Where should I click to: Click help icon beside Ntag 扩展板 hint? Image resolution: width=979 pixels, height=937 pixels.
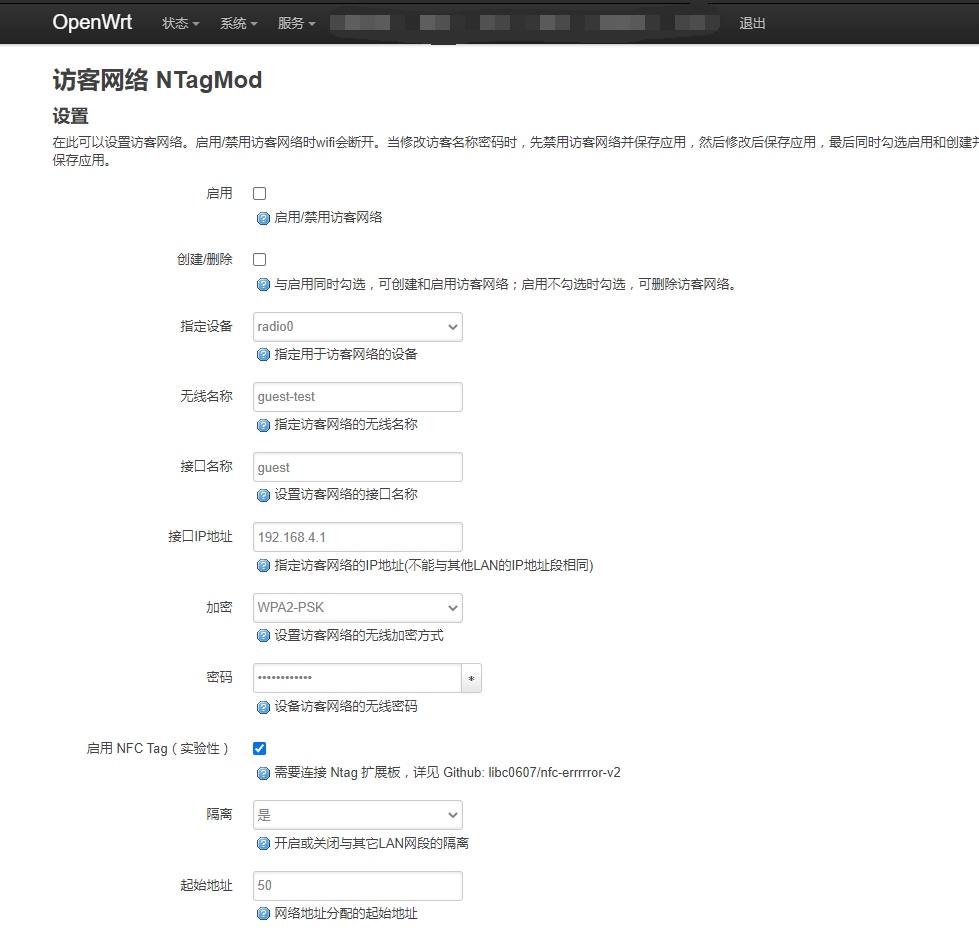pos(263,773)
